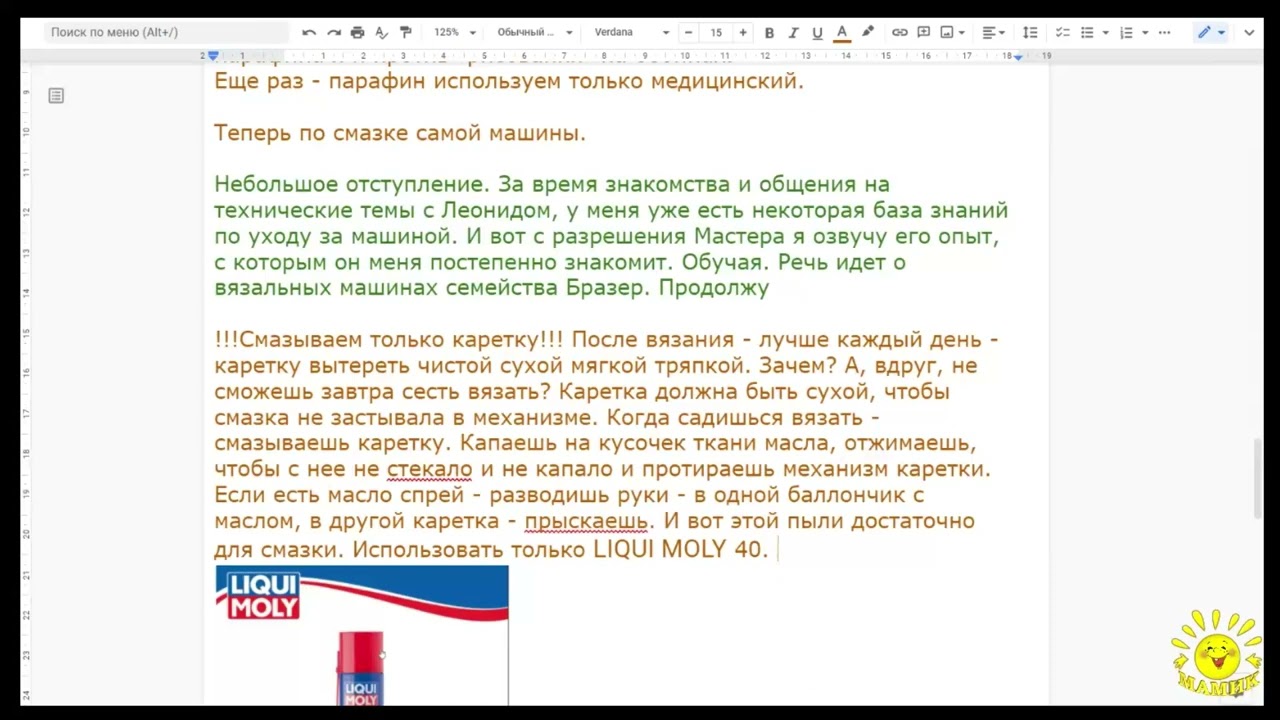The height and width of the screenshot is (720, 1280).
Task: Click the line «Теперь по смазке самой машины.»
Action: (400, 133)
